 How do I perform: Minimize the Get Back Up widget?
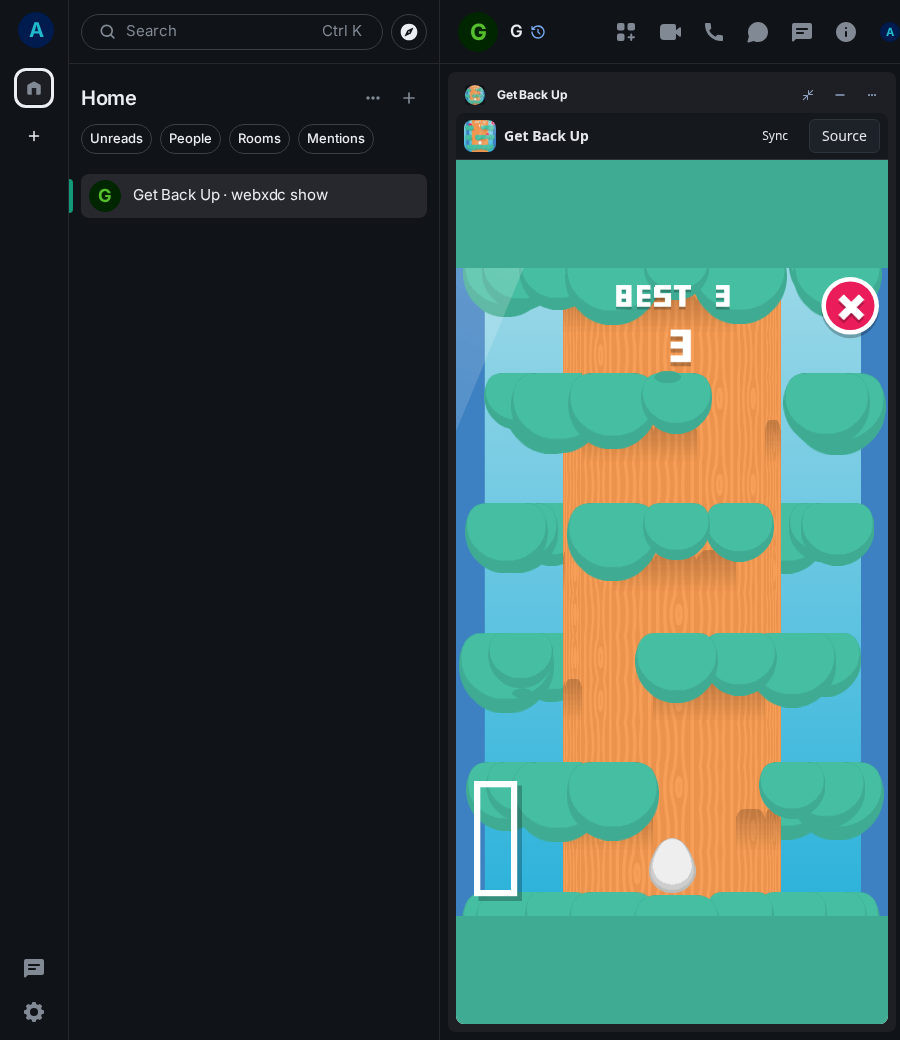[x=840, y=95]
